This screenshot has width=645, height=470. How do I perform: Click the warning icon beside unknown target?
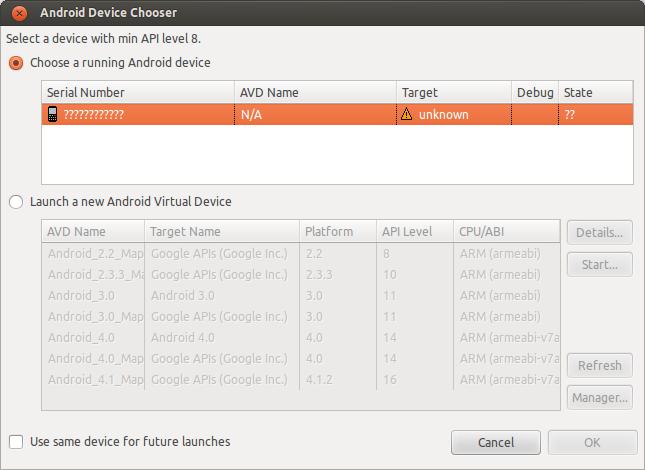point(406,115)
